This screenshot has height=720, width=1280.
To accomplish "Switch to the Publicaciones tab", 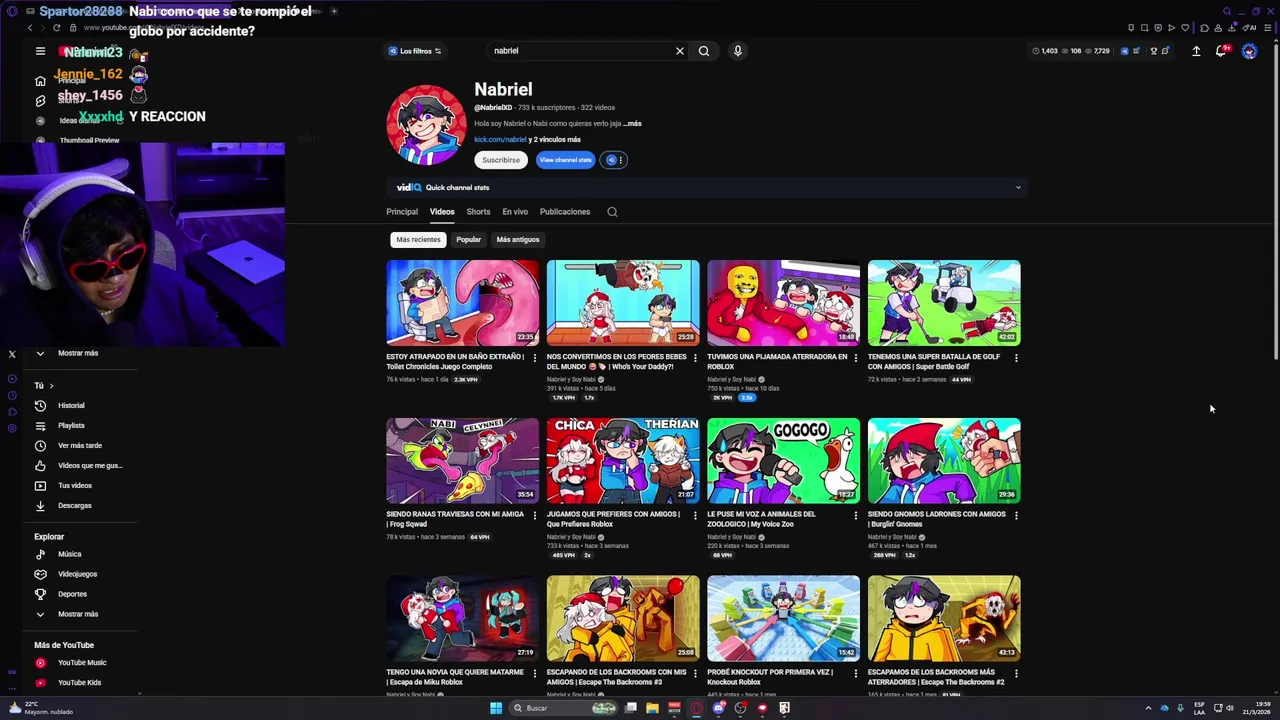I will click(565, 212).
